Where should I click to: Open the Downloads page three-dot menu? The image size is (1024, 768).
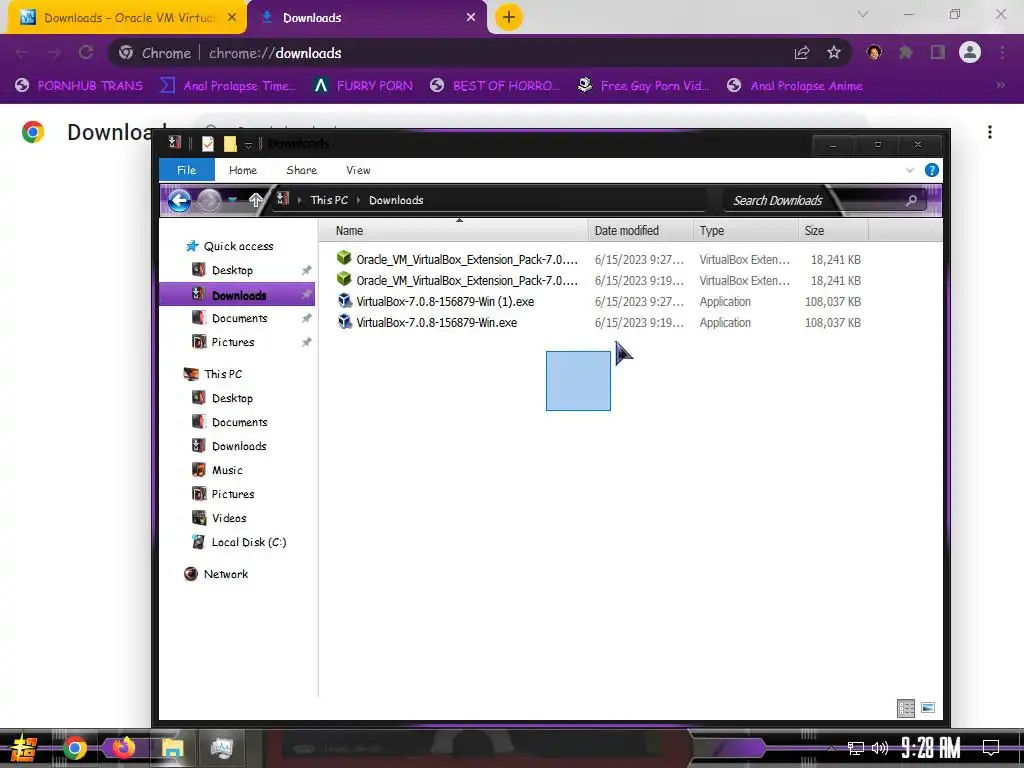click(990, 132)
